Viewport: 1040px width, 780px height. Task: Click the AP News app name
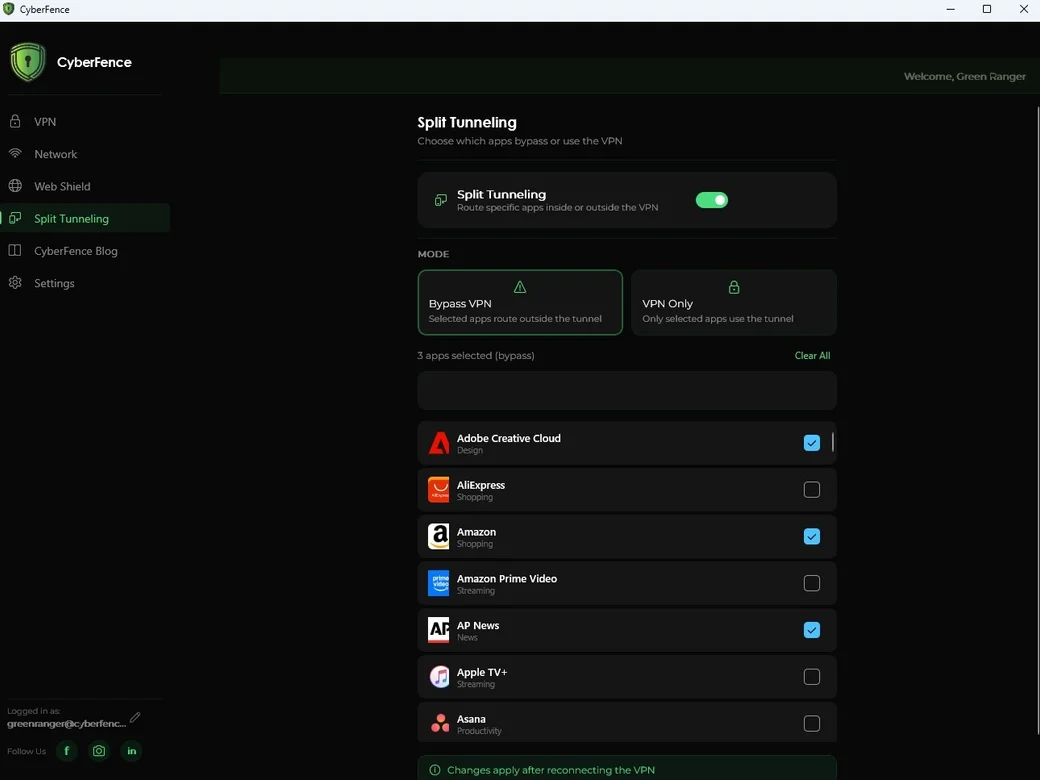(x=478, y=625)
